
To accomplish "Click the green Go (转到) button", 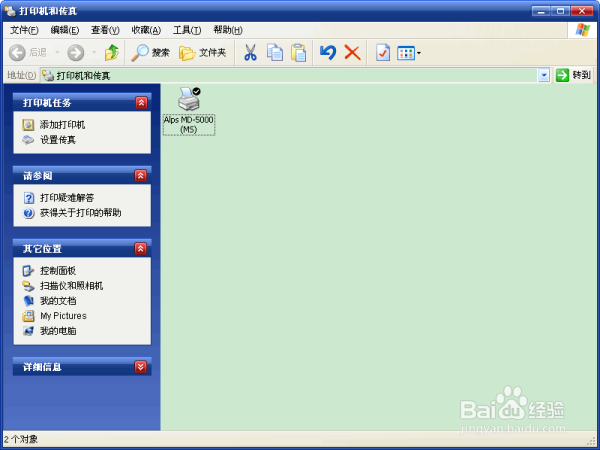I will [573, 75].
